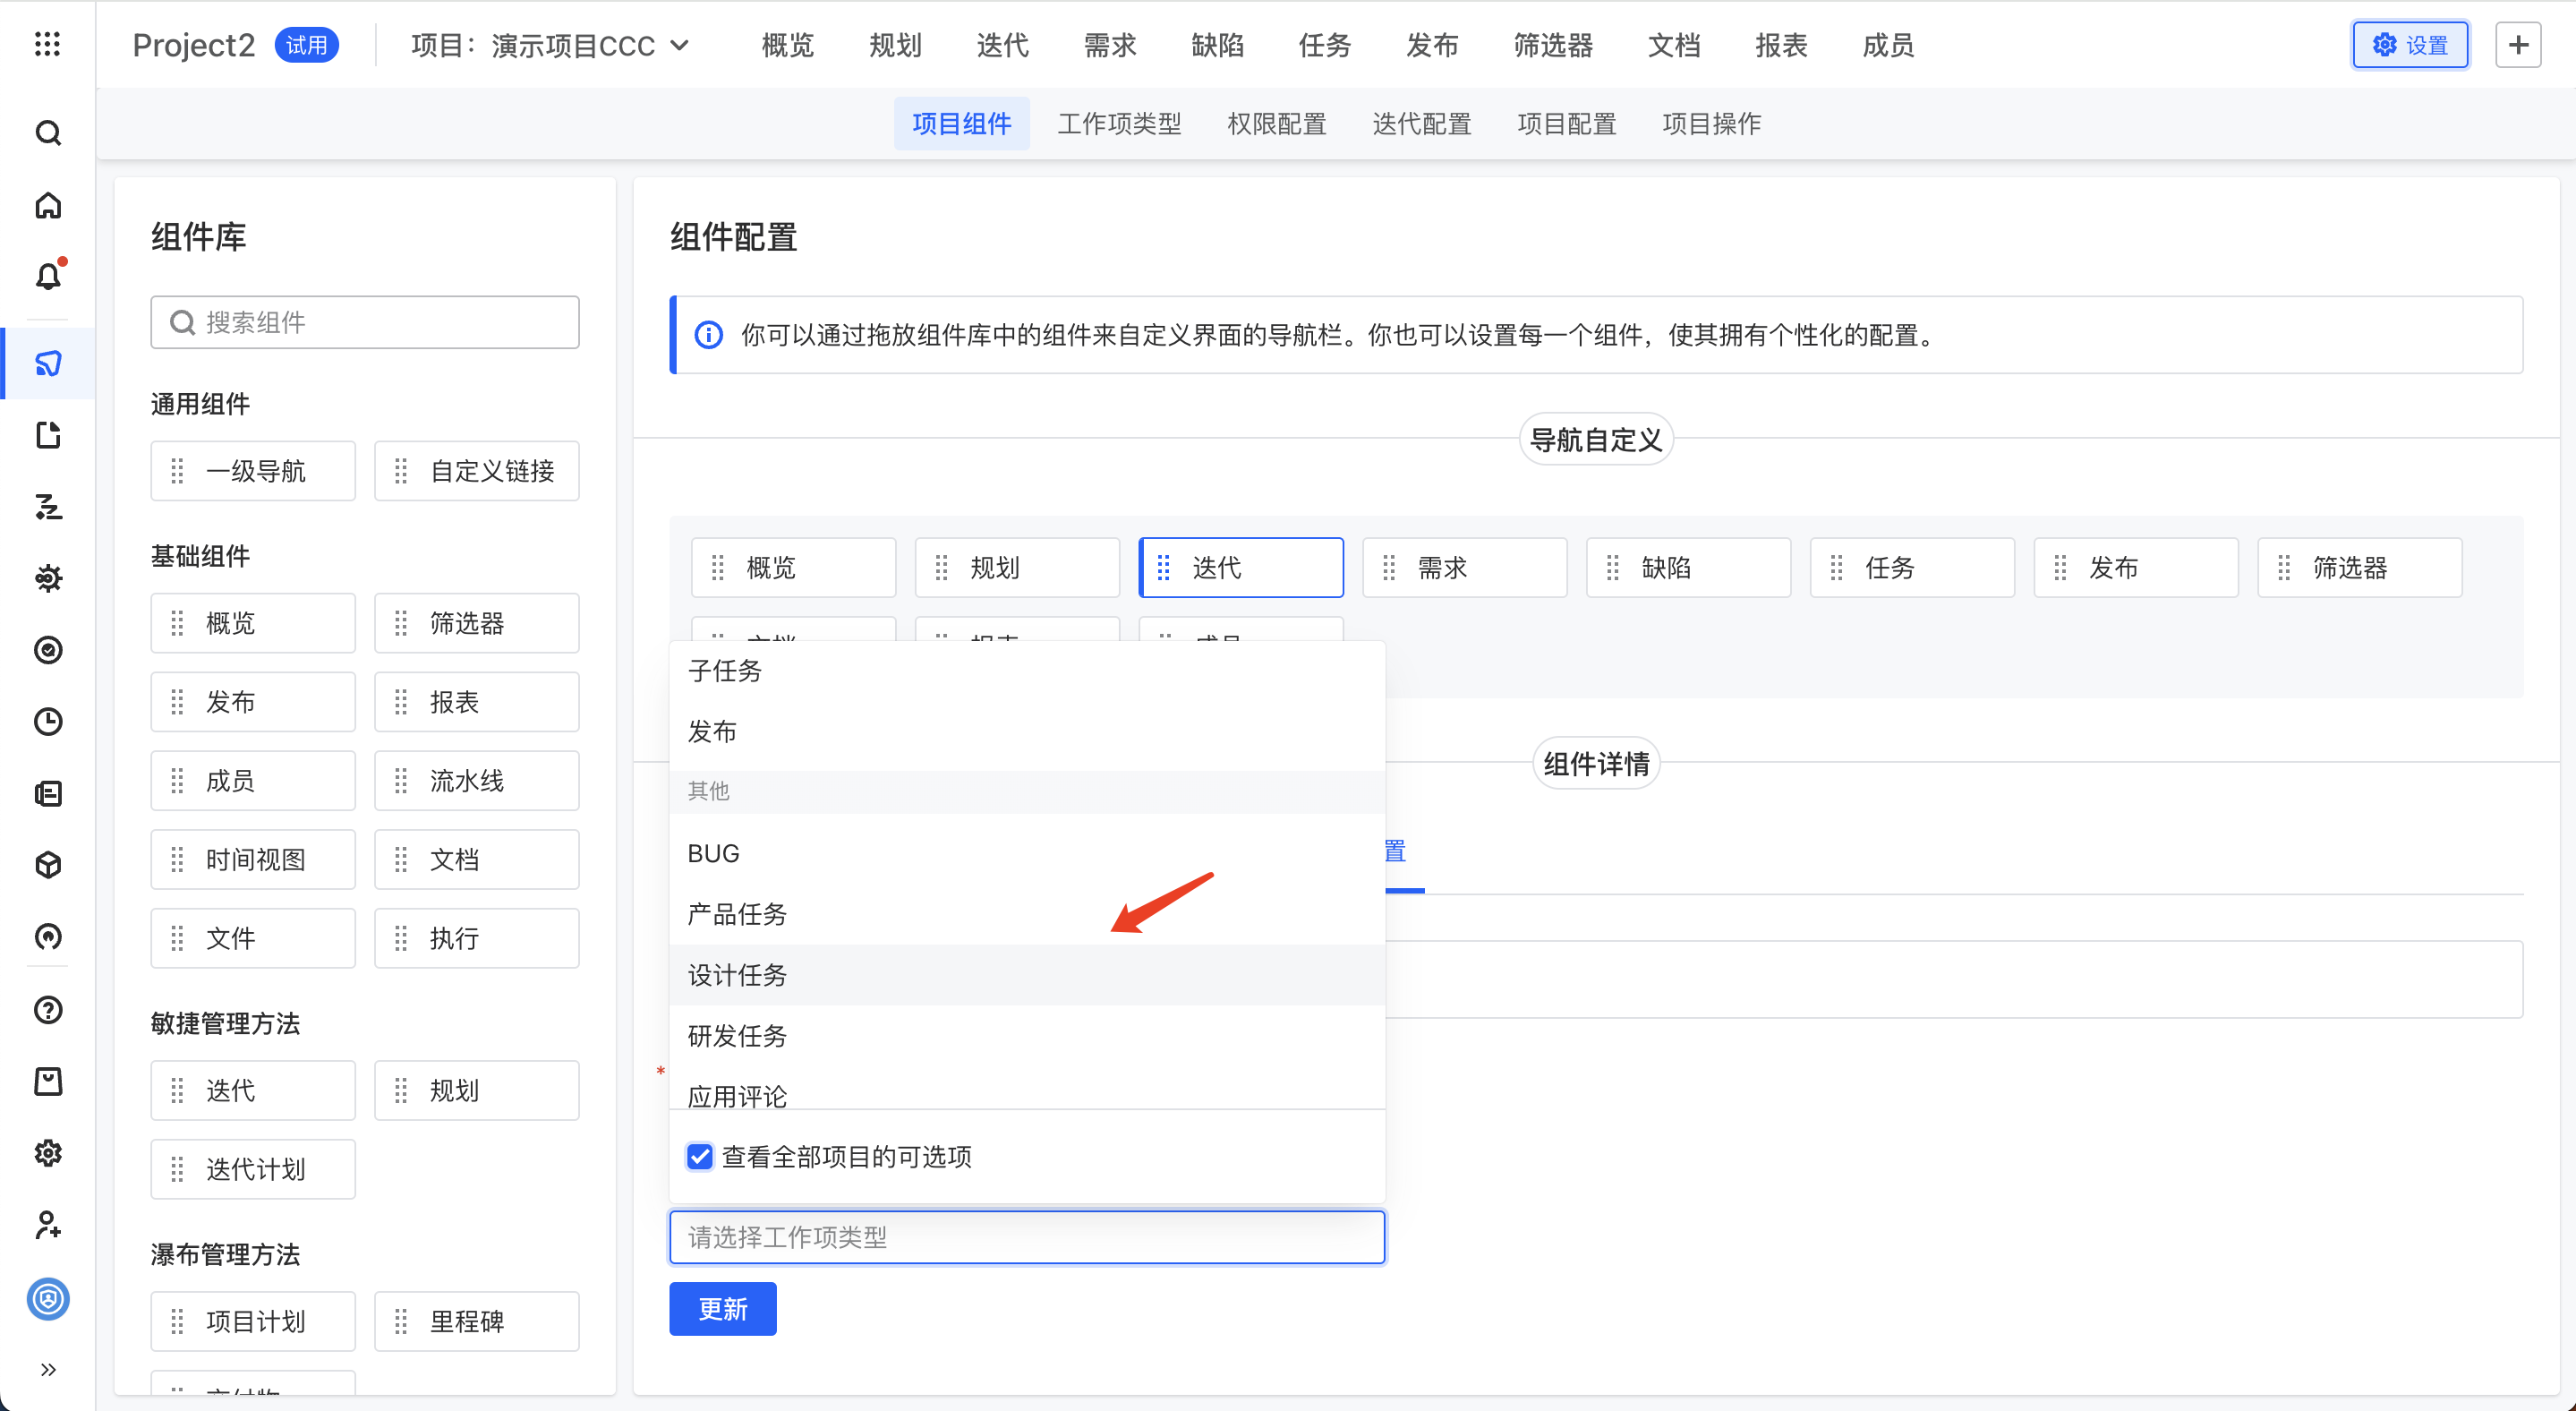
Task: Click the 请选择工作项类型 select field
Action: pyautogui.click(x=1027, y=1237)
